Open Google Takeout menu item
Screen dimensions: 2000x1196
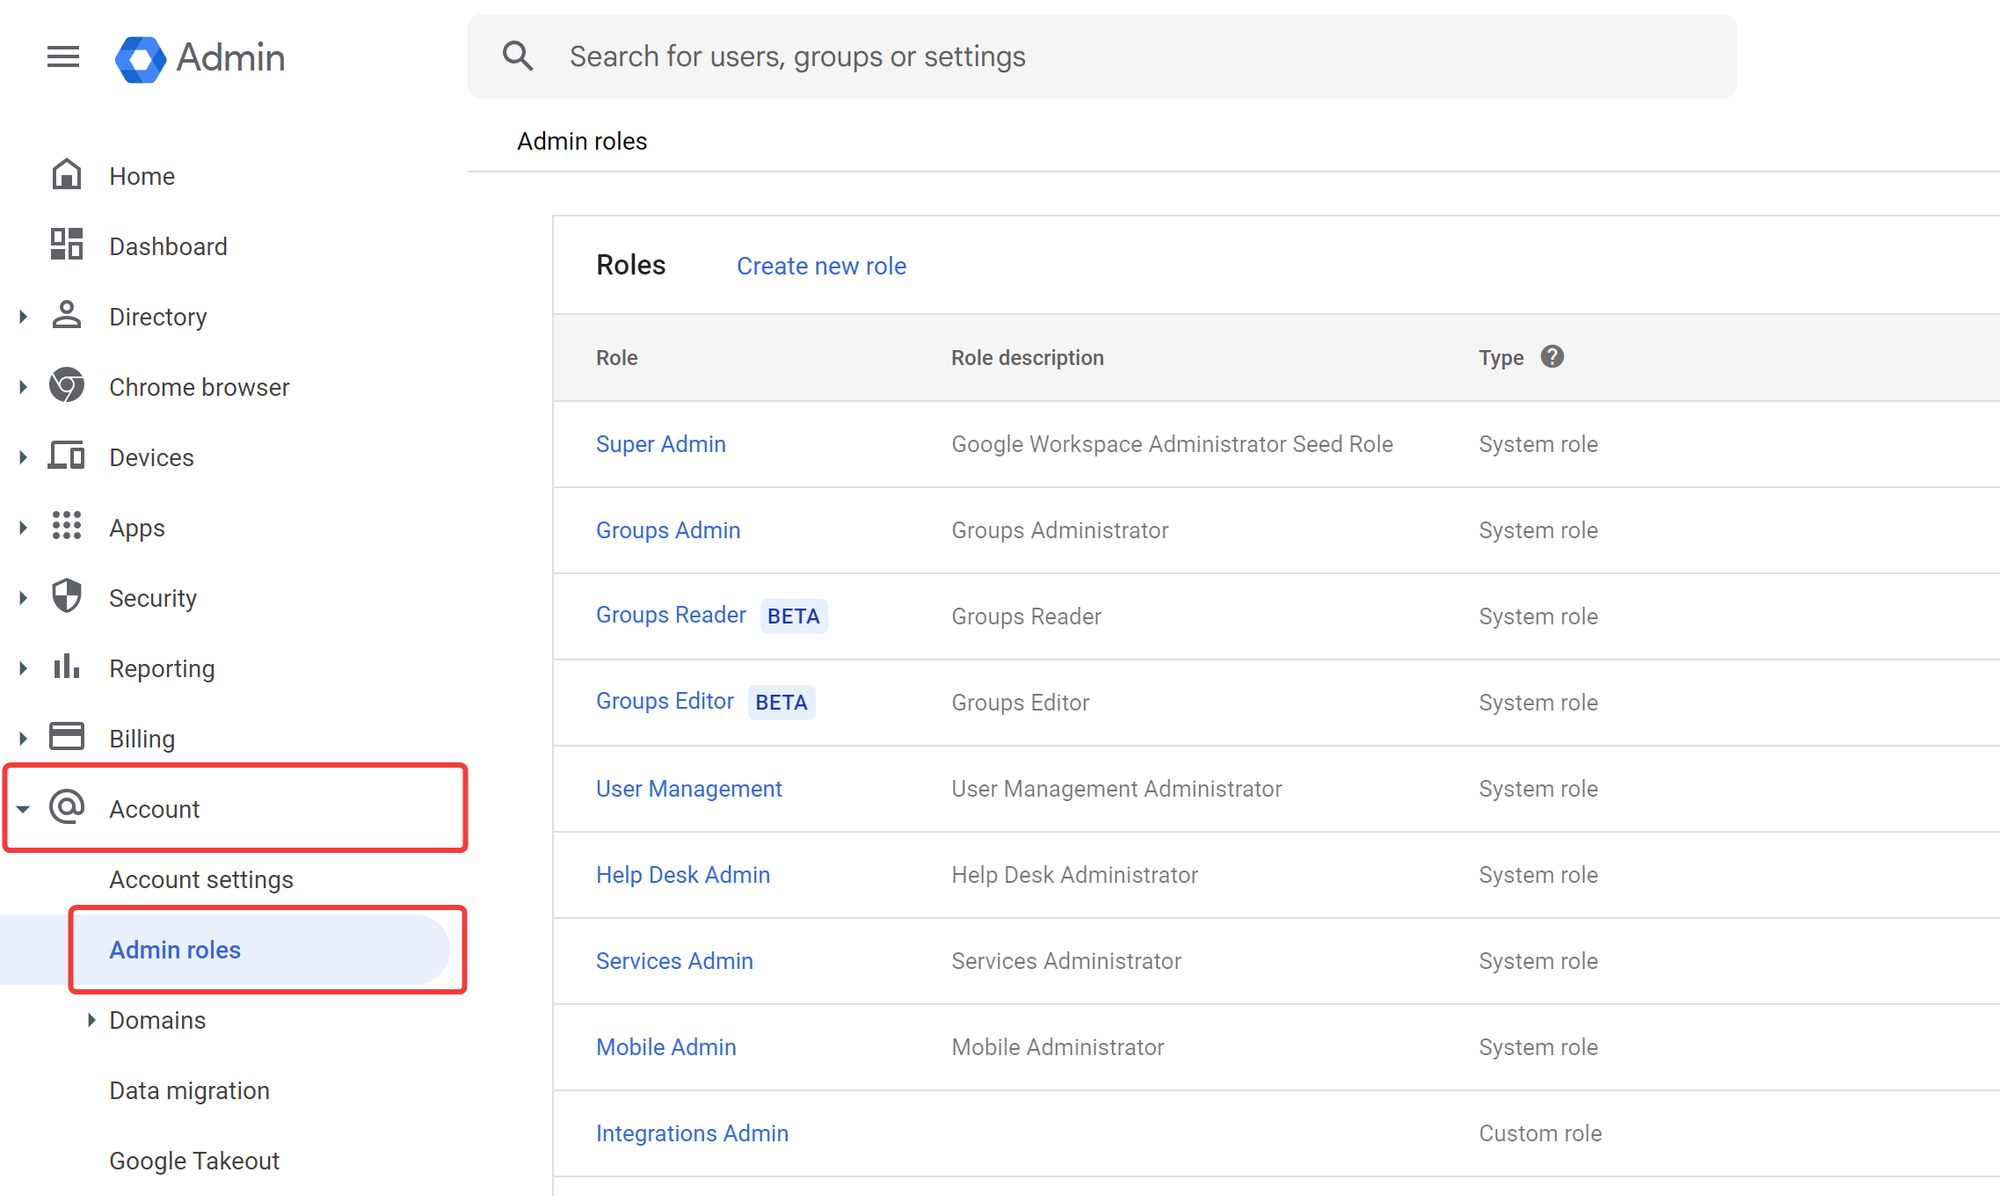[x=194, y=1160]
